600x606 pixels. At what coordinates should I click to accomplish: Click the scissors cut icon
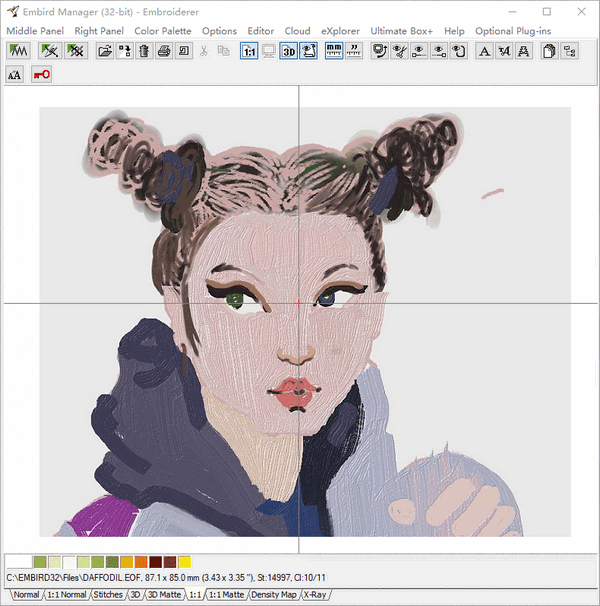(205, 51)
